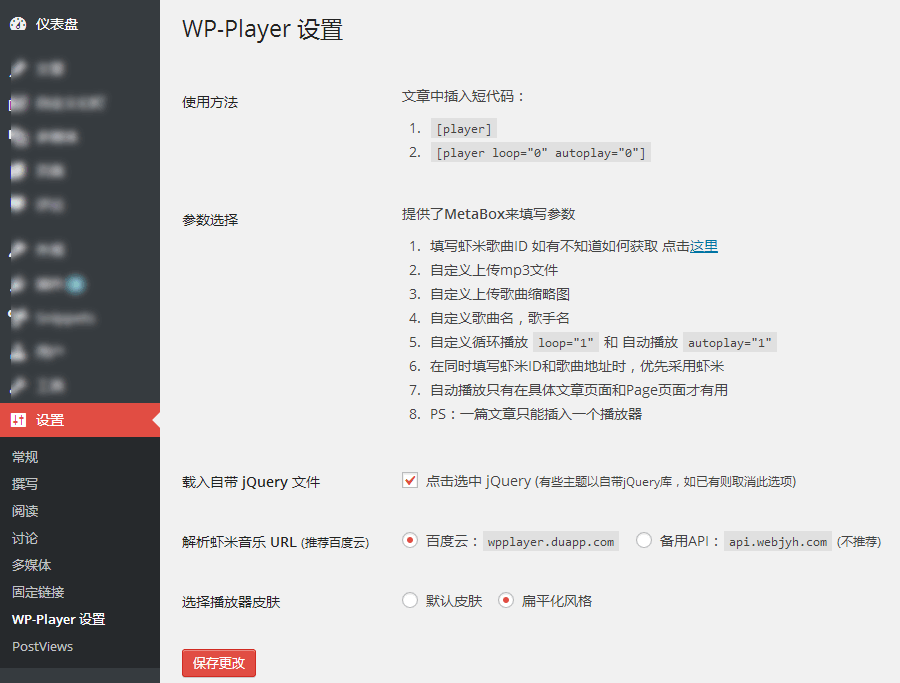Open the 讨论 settings submenu
The width and height of the screenshot is (900, 683).
(x=25, y=538)
